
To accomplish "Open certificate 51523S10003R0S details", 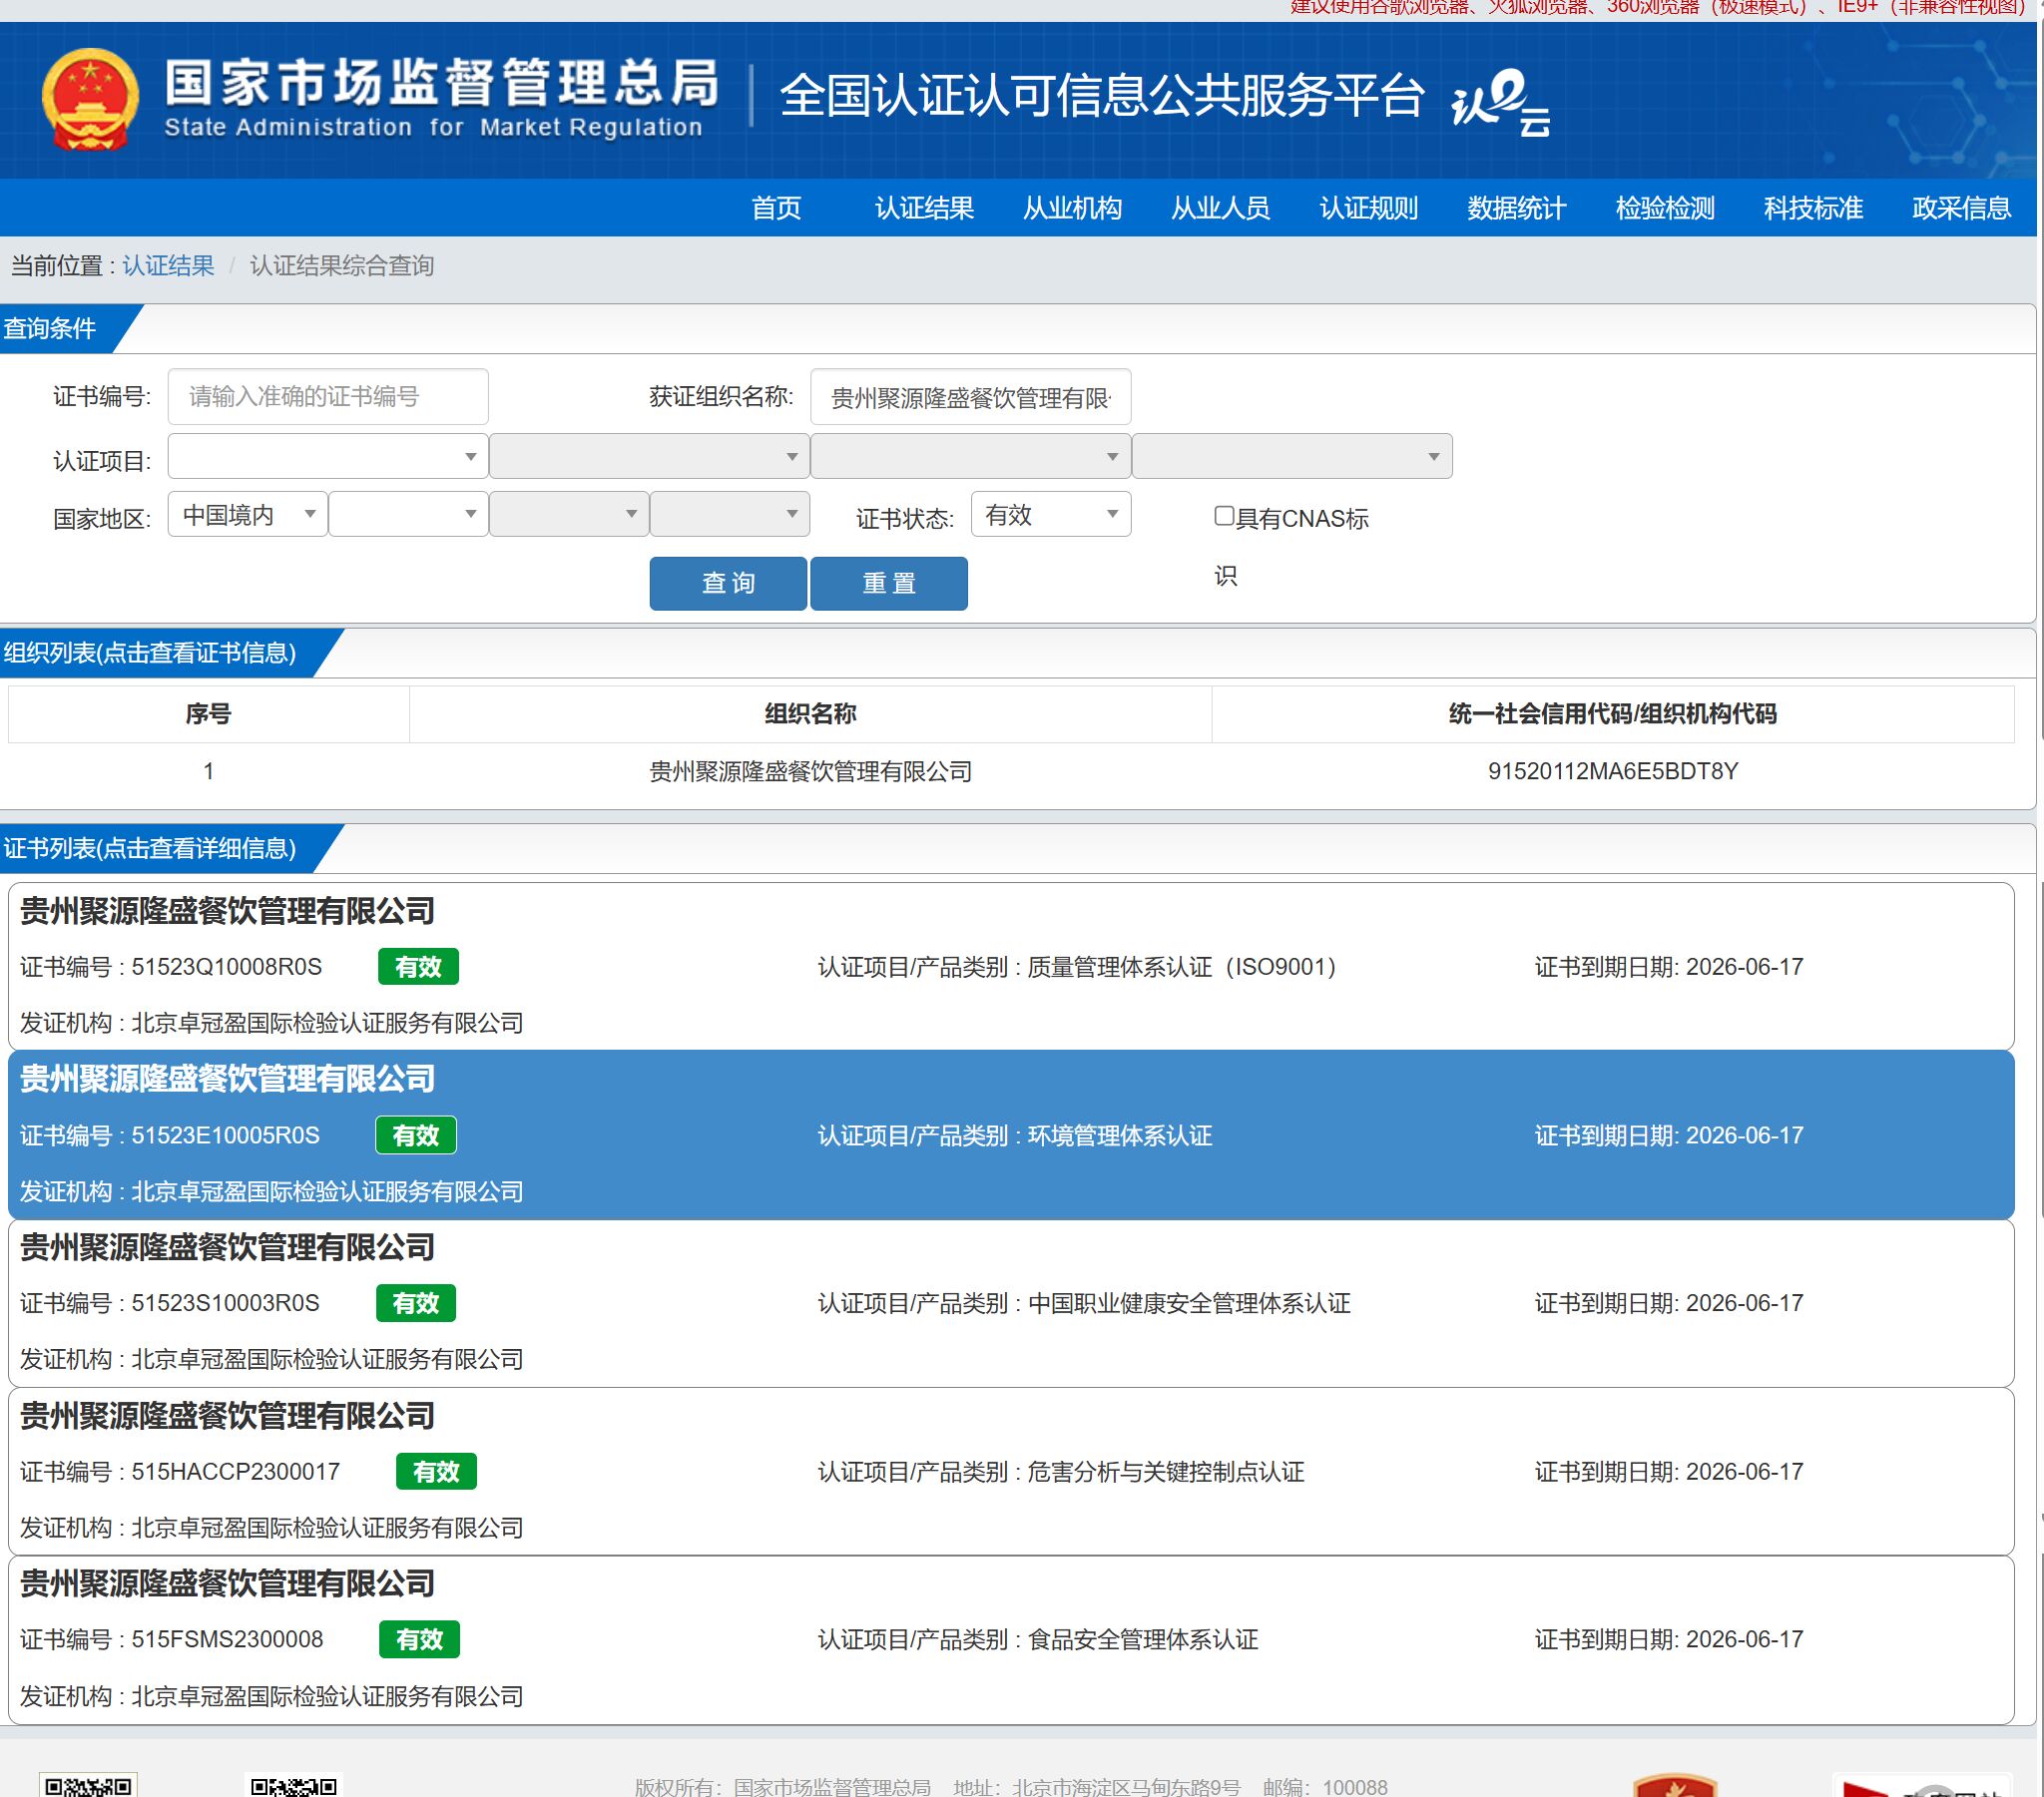I will click(x=1011, y=1303).
